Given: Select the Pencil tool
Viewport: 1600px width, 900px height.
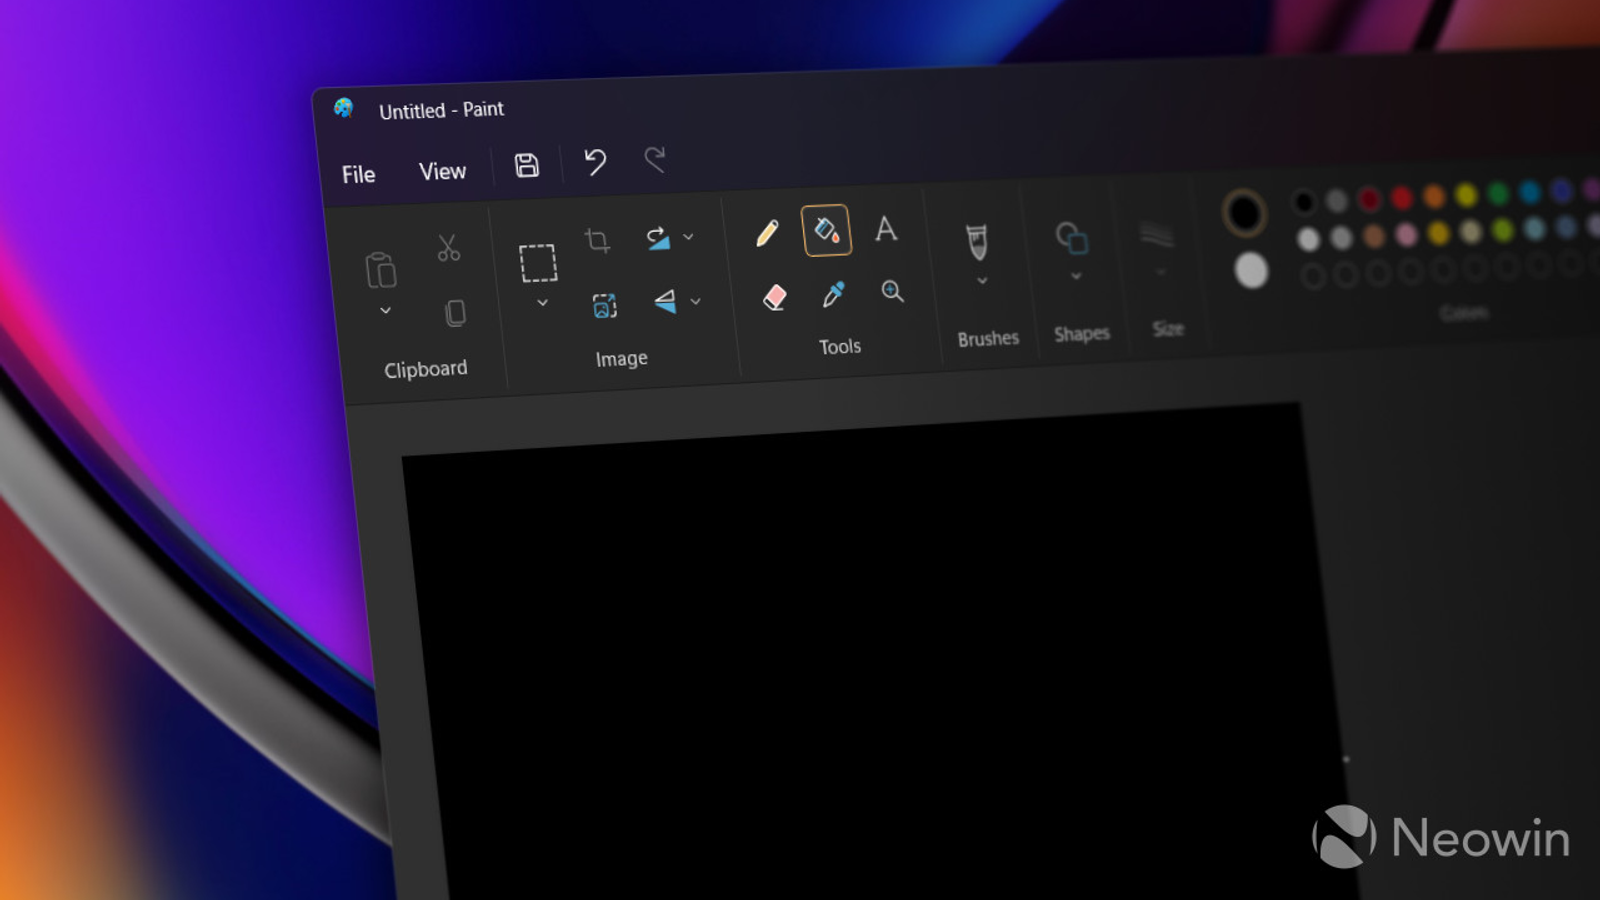Looking at the screenshot, I should pyautogui.click(x=767, y=233).
